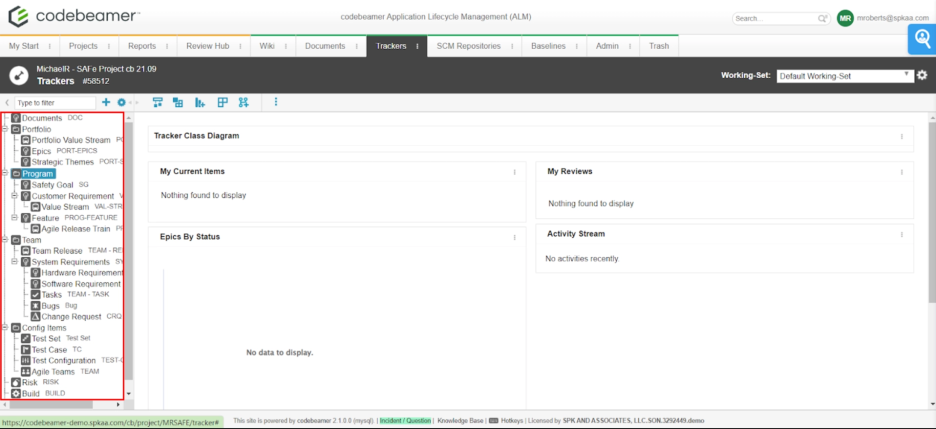
Task: Open Working-Set settings gear icon
Action: (922, 75)
